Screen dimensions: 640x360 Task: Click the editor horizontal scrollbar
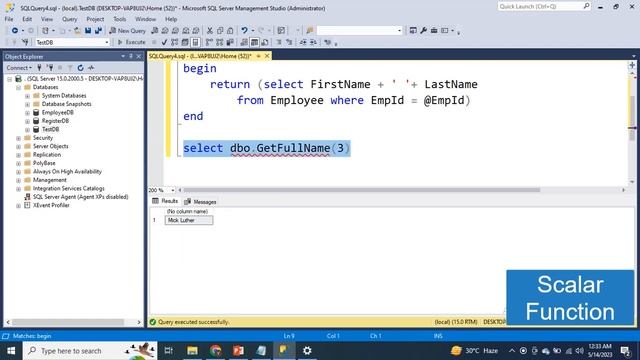[362, 190]
